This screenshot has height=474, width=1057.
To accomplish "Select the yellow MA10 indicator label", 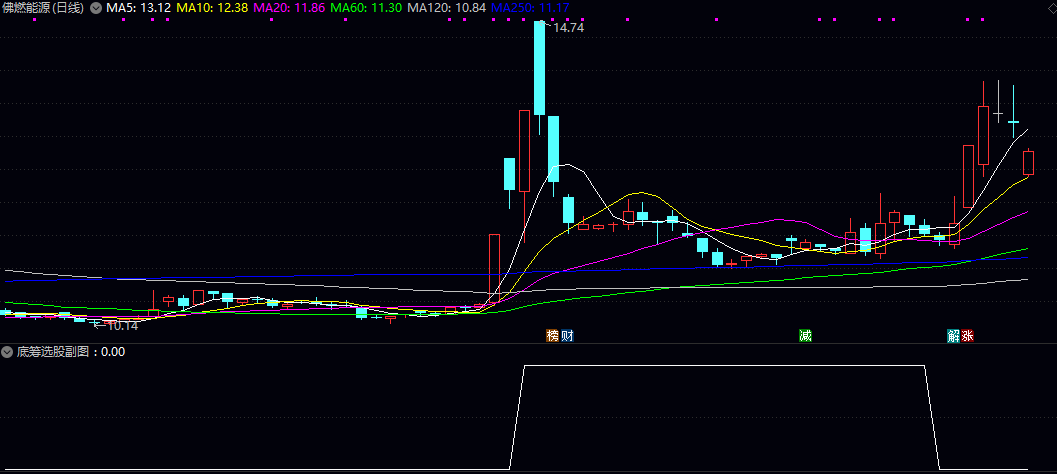I will [x=211, y=8].
